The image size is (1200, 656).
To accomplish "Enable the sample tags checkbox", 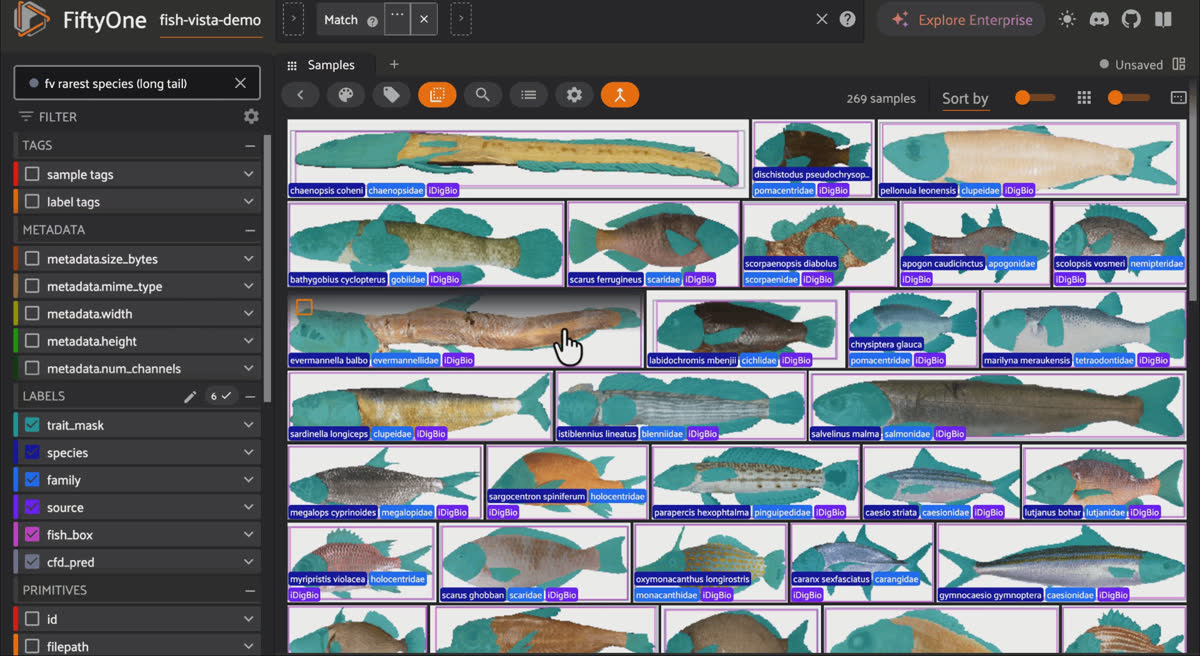I will pos(33,174).
